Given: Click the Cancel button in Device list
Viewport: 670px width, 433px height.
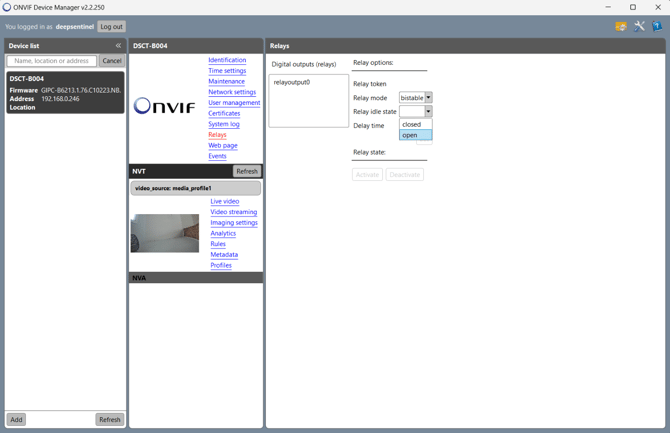Looking at the screenshot, I should tap(112, 61).
